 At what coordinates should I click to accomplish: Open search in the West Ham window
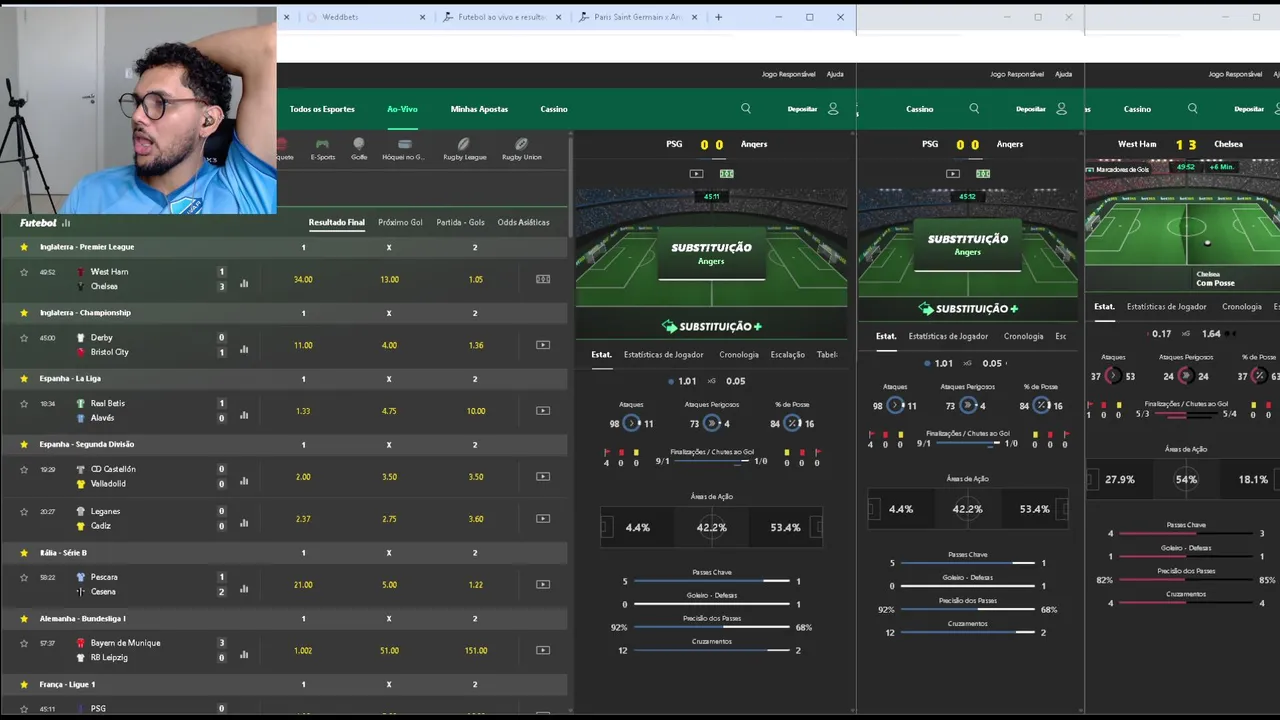pyautogui.click(x=1192, y=108)
